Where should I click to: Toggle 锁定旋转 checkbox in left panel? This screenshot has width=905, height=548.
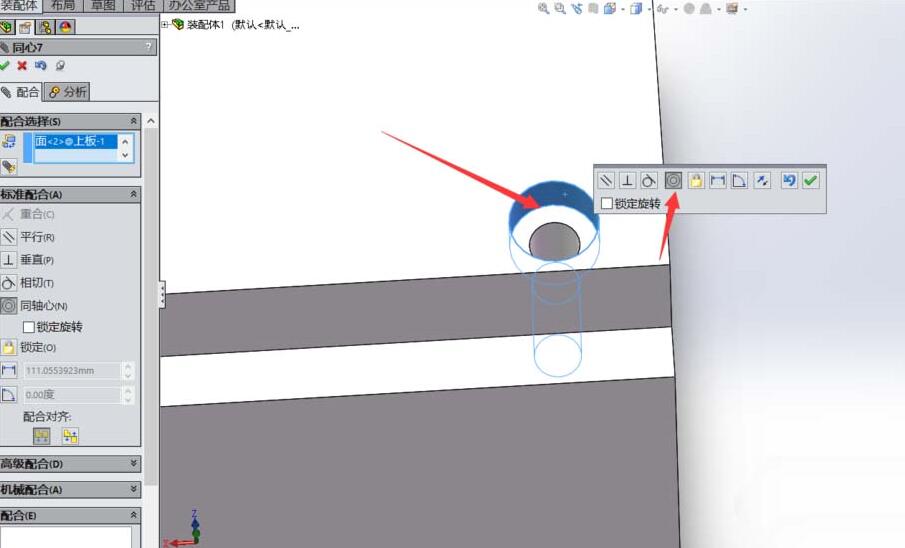coord(28,327)
